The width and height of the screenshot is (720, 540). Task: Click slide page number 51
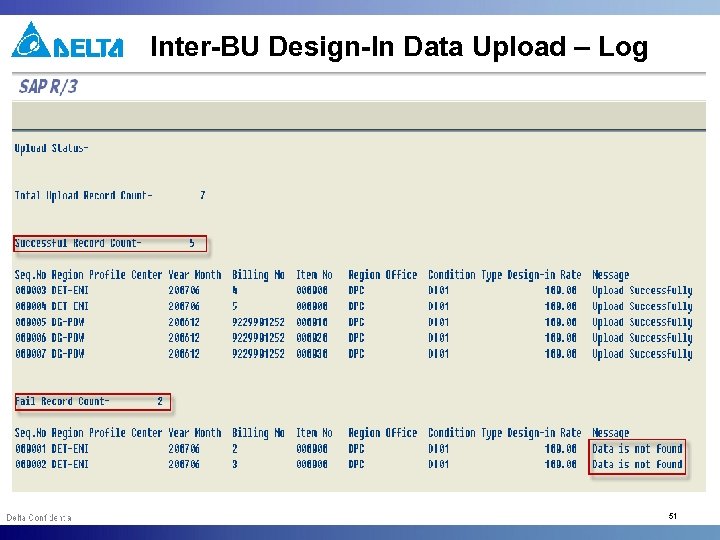pos(673,516)
